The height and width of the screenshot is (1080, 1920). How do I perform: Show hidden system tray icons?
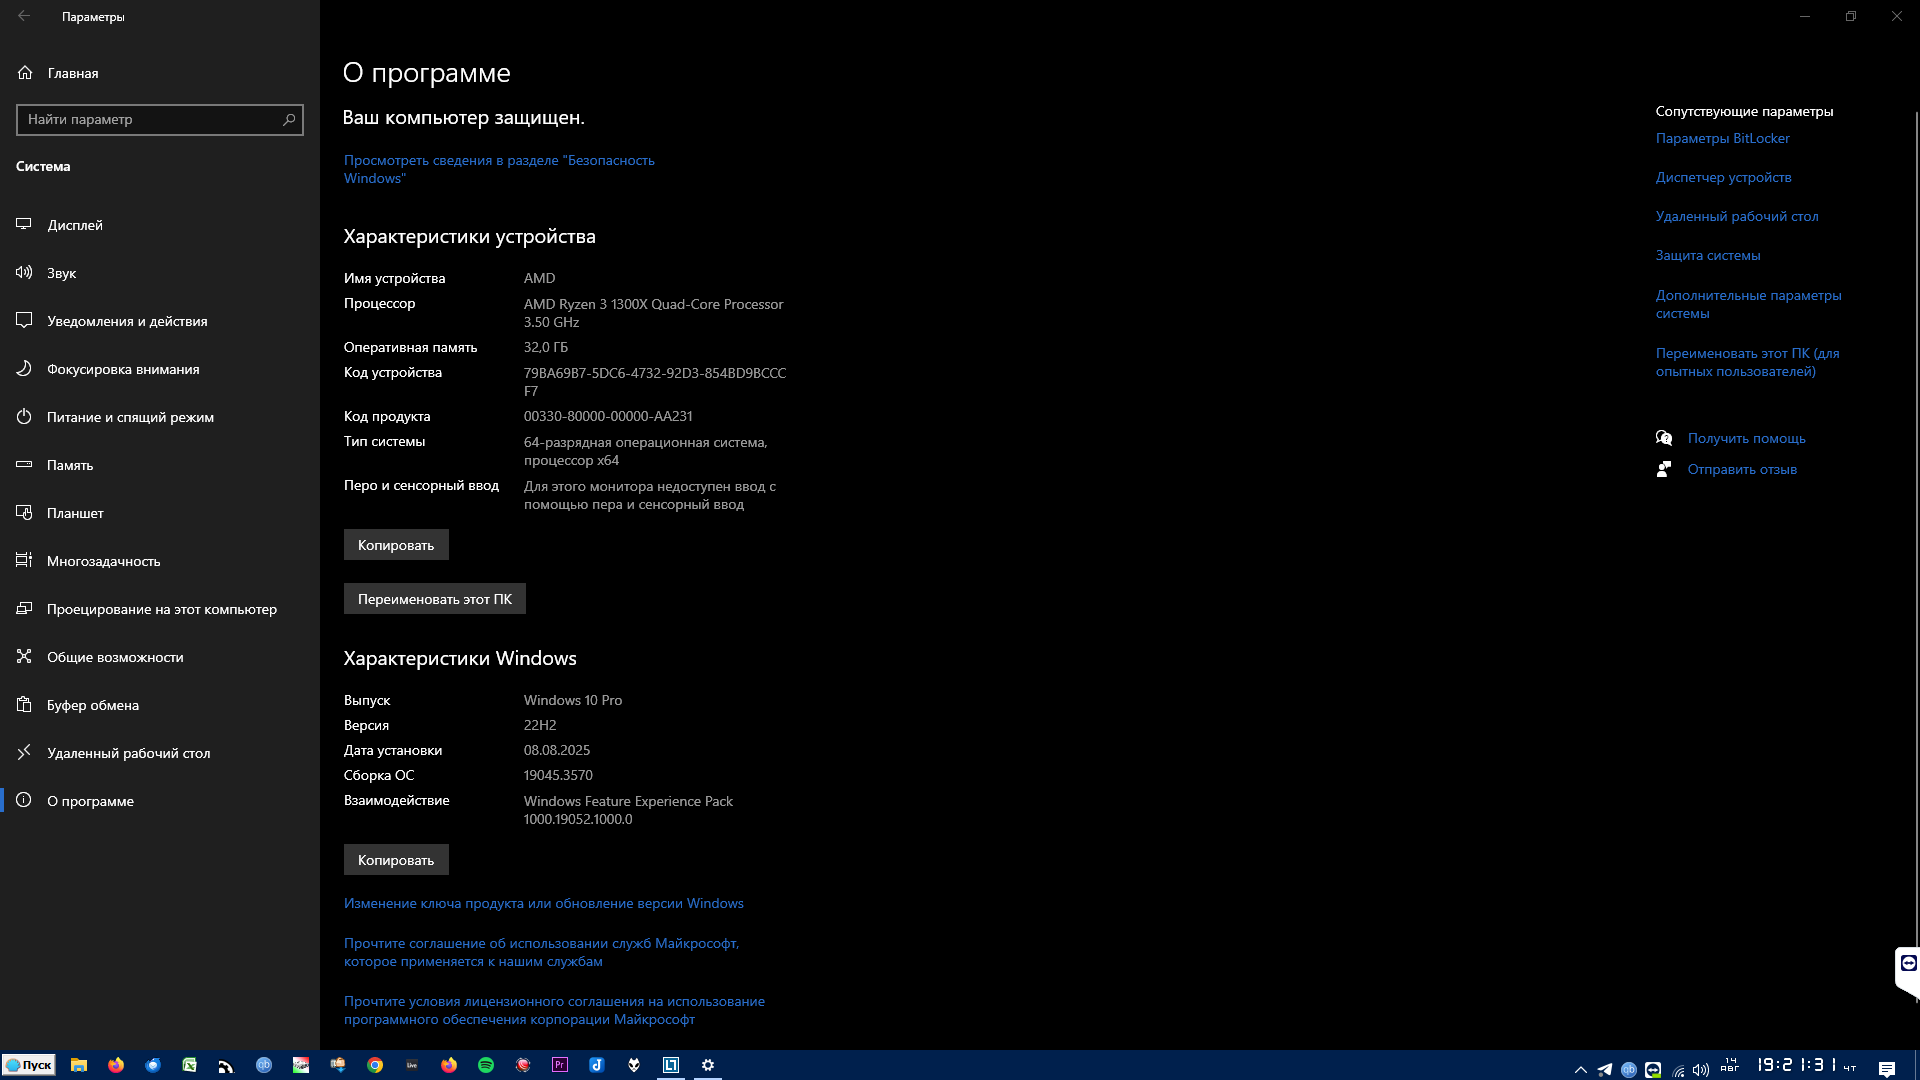(1581, 1069)
